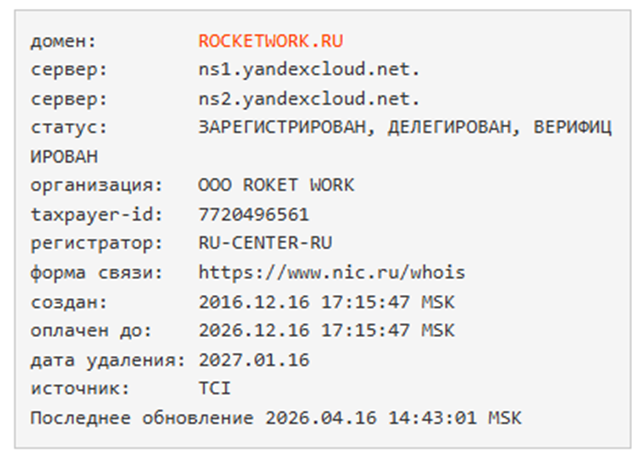The image size is (644, 463).
Task: Click the paid-until date 2026.12.16 17:15:47 MSK
Action: (x=327, y=330)
